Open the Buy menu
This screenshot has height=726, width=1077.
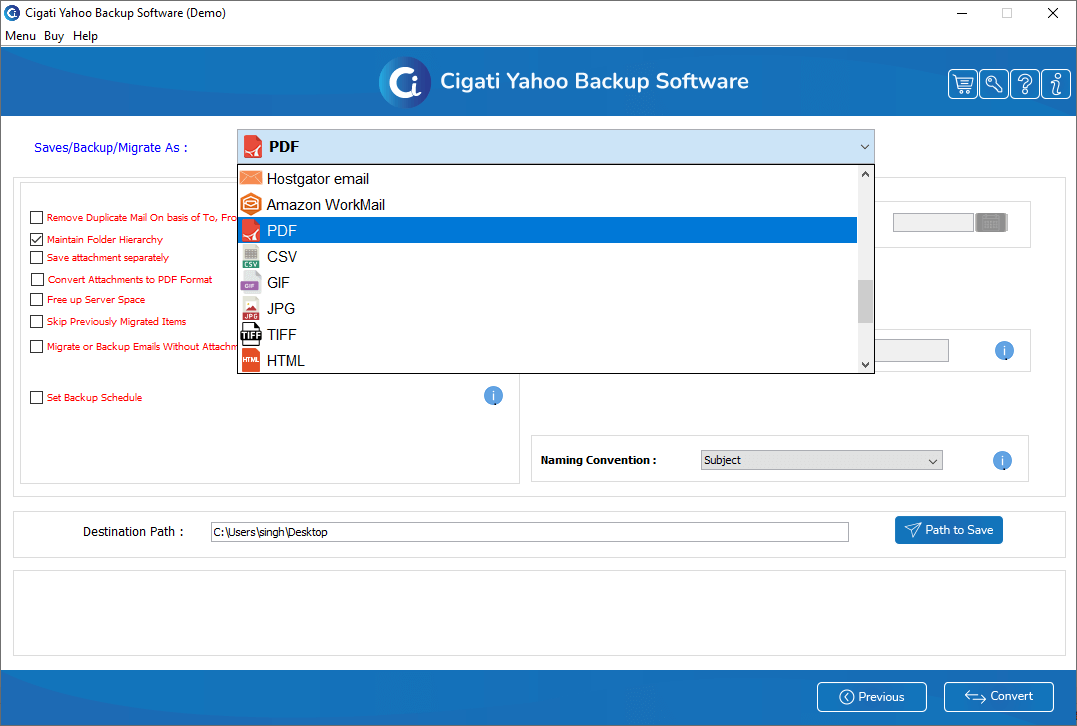[54, 36]
